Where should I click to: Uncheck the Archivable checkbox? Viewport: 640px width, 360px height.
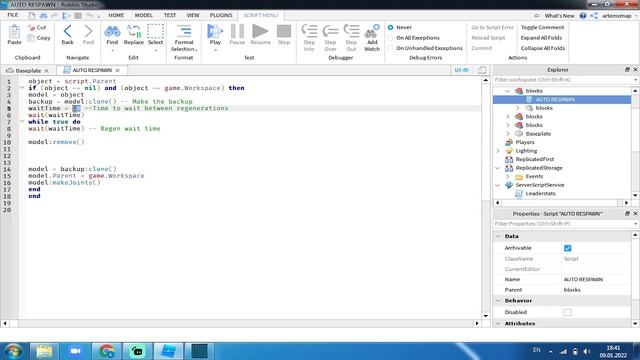tap(567, 248)
